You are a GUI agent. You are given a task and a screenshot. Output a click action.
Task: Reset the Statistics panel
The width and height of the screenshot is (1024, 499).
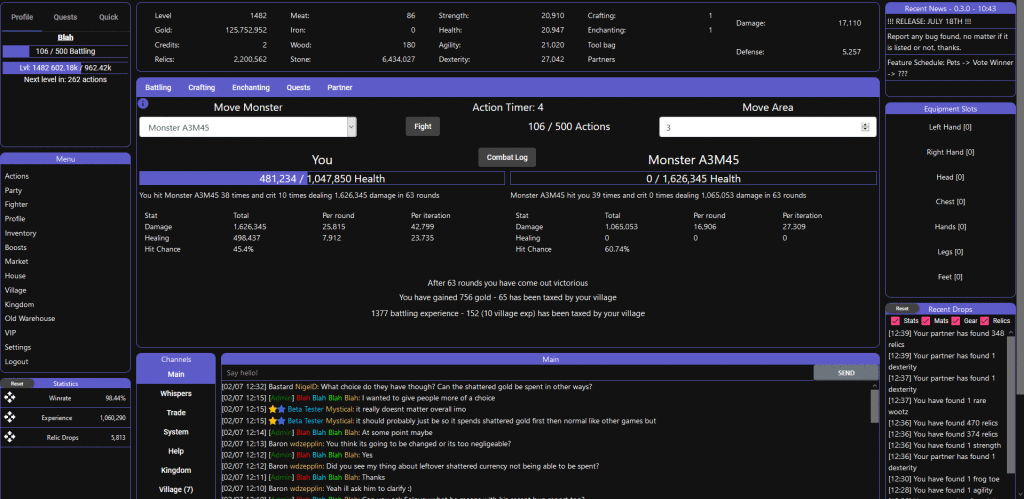pos(17,383)
